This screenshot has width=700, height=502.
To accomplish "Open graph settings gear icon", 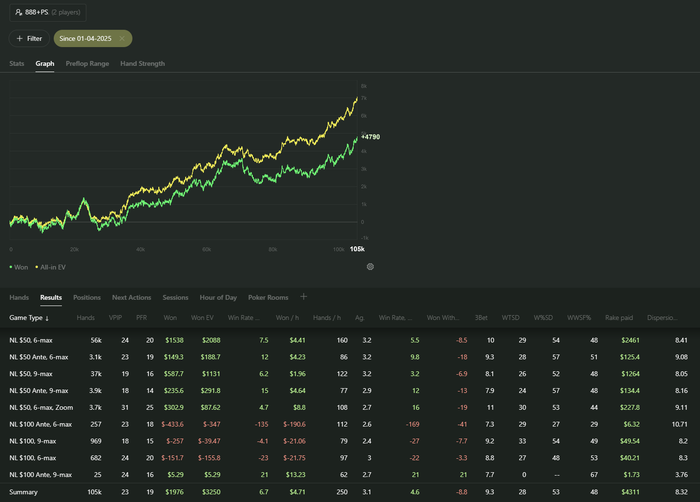I will (x=370, y=267).
